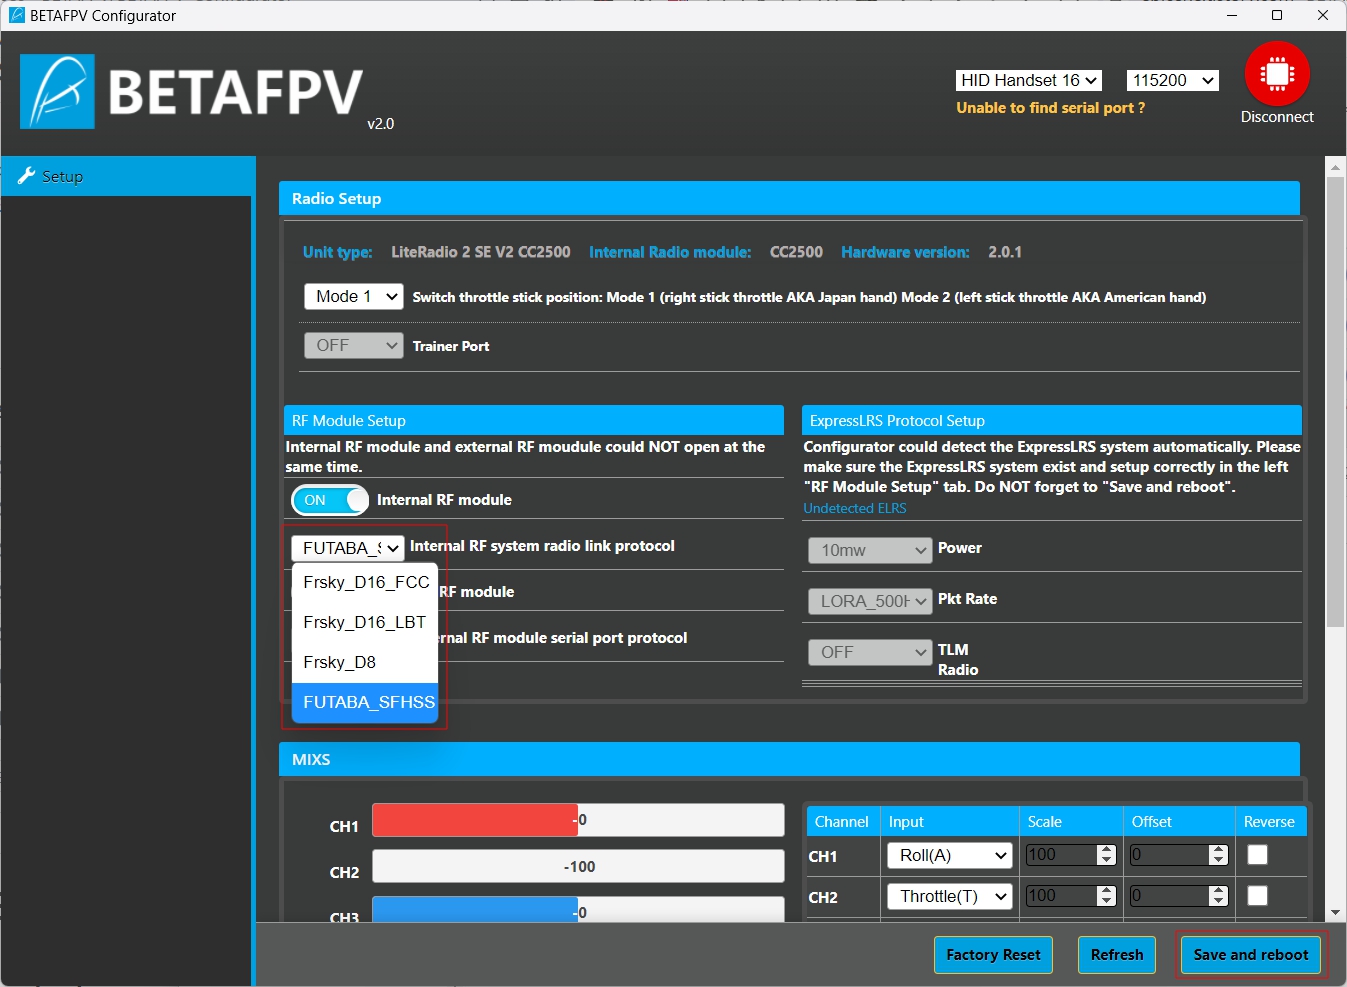Image resolution: width=1347 pixels, height=987 pixels.
Task: Maximize the BETAFPV Configurator window
Action: pyautogui.click(x=1277, y=15)
